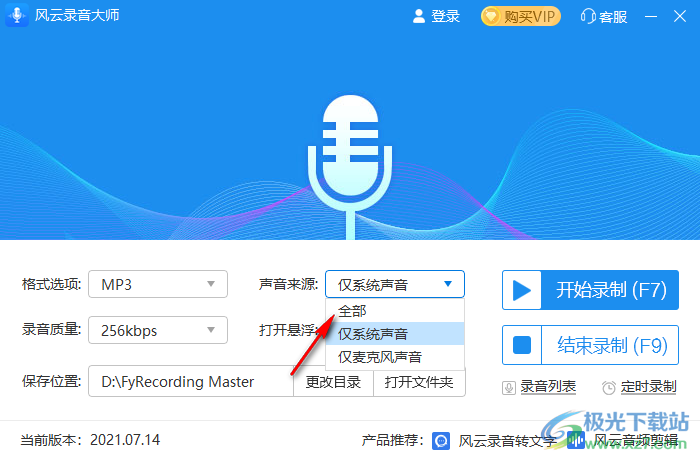Pick 仅麦克风声音 from the list
700x460 pixels.
click(x=395, y=357)
